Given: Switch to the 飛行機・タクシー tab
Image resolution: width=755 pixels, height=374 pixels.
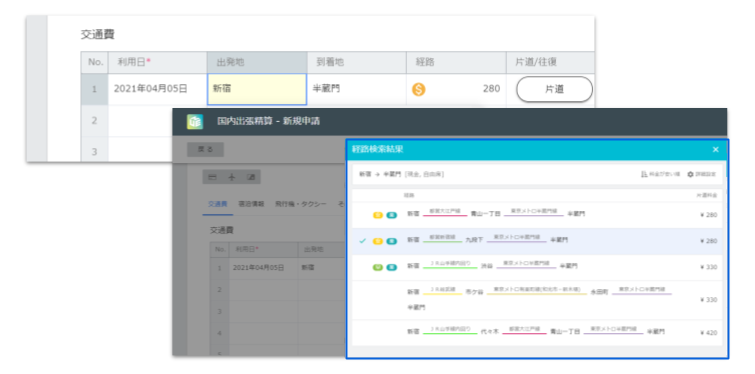Looking at the screenshot, I should click(301, 204).
